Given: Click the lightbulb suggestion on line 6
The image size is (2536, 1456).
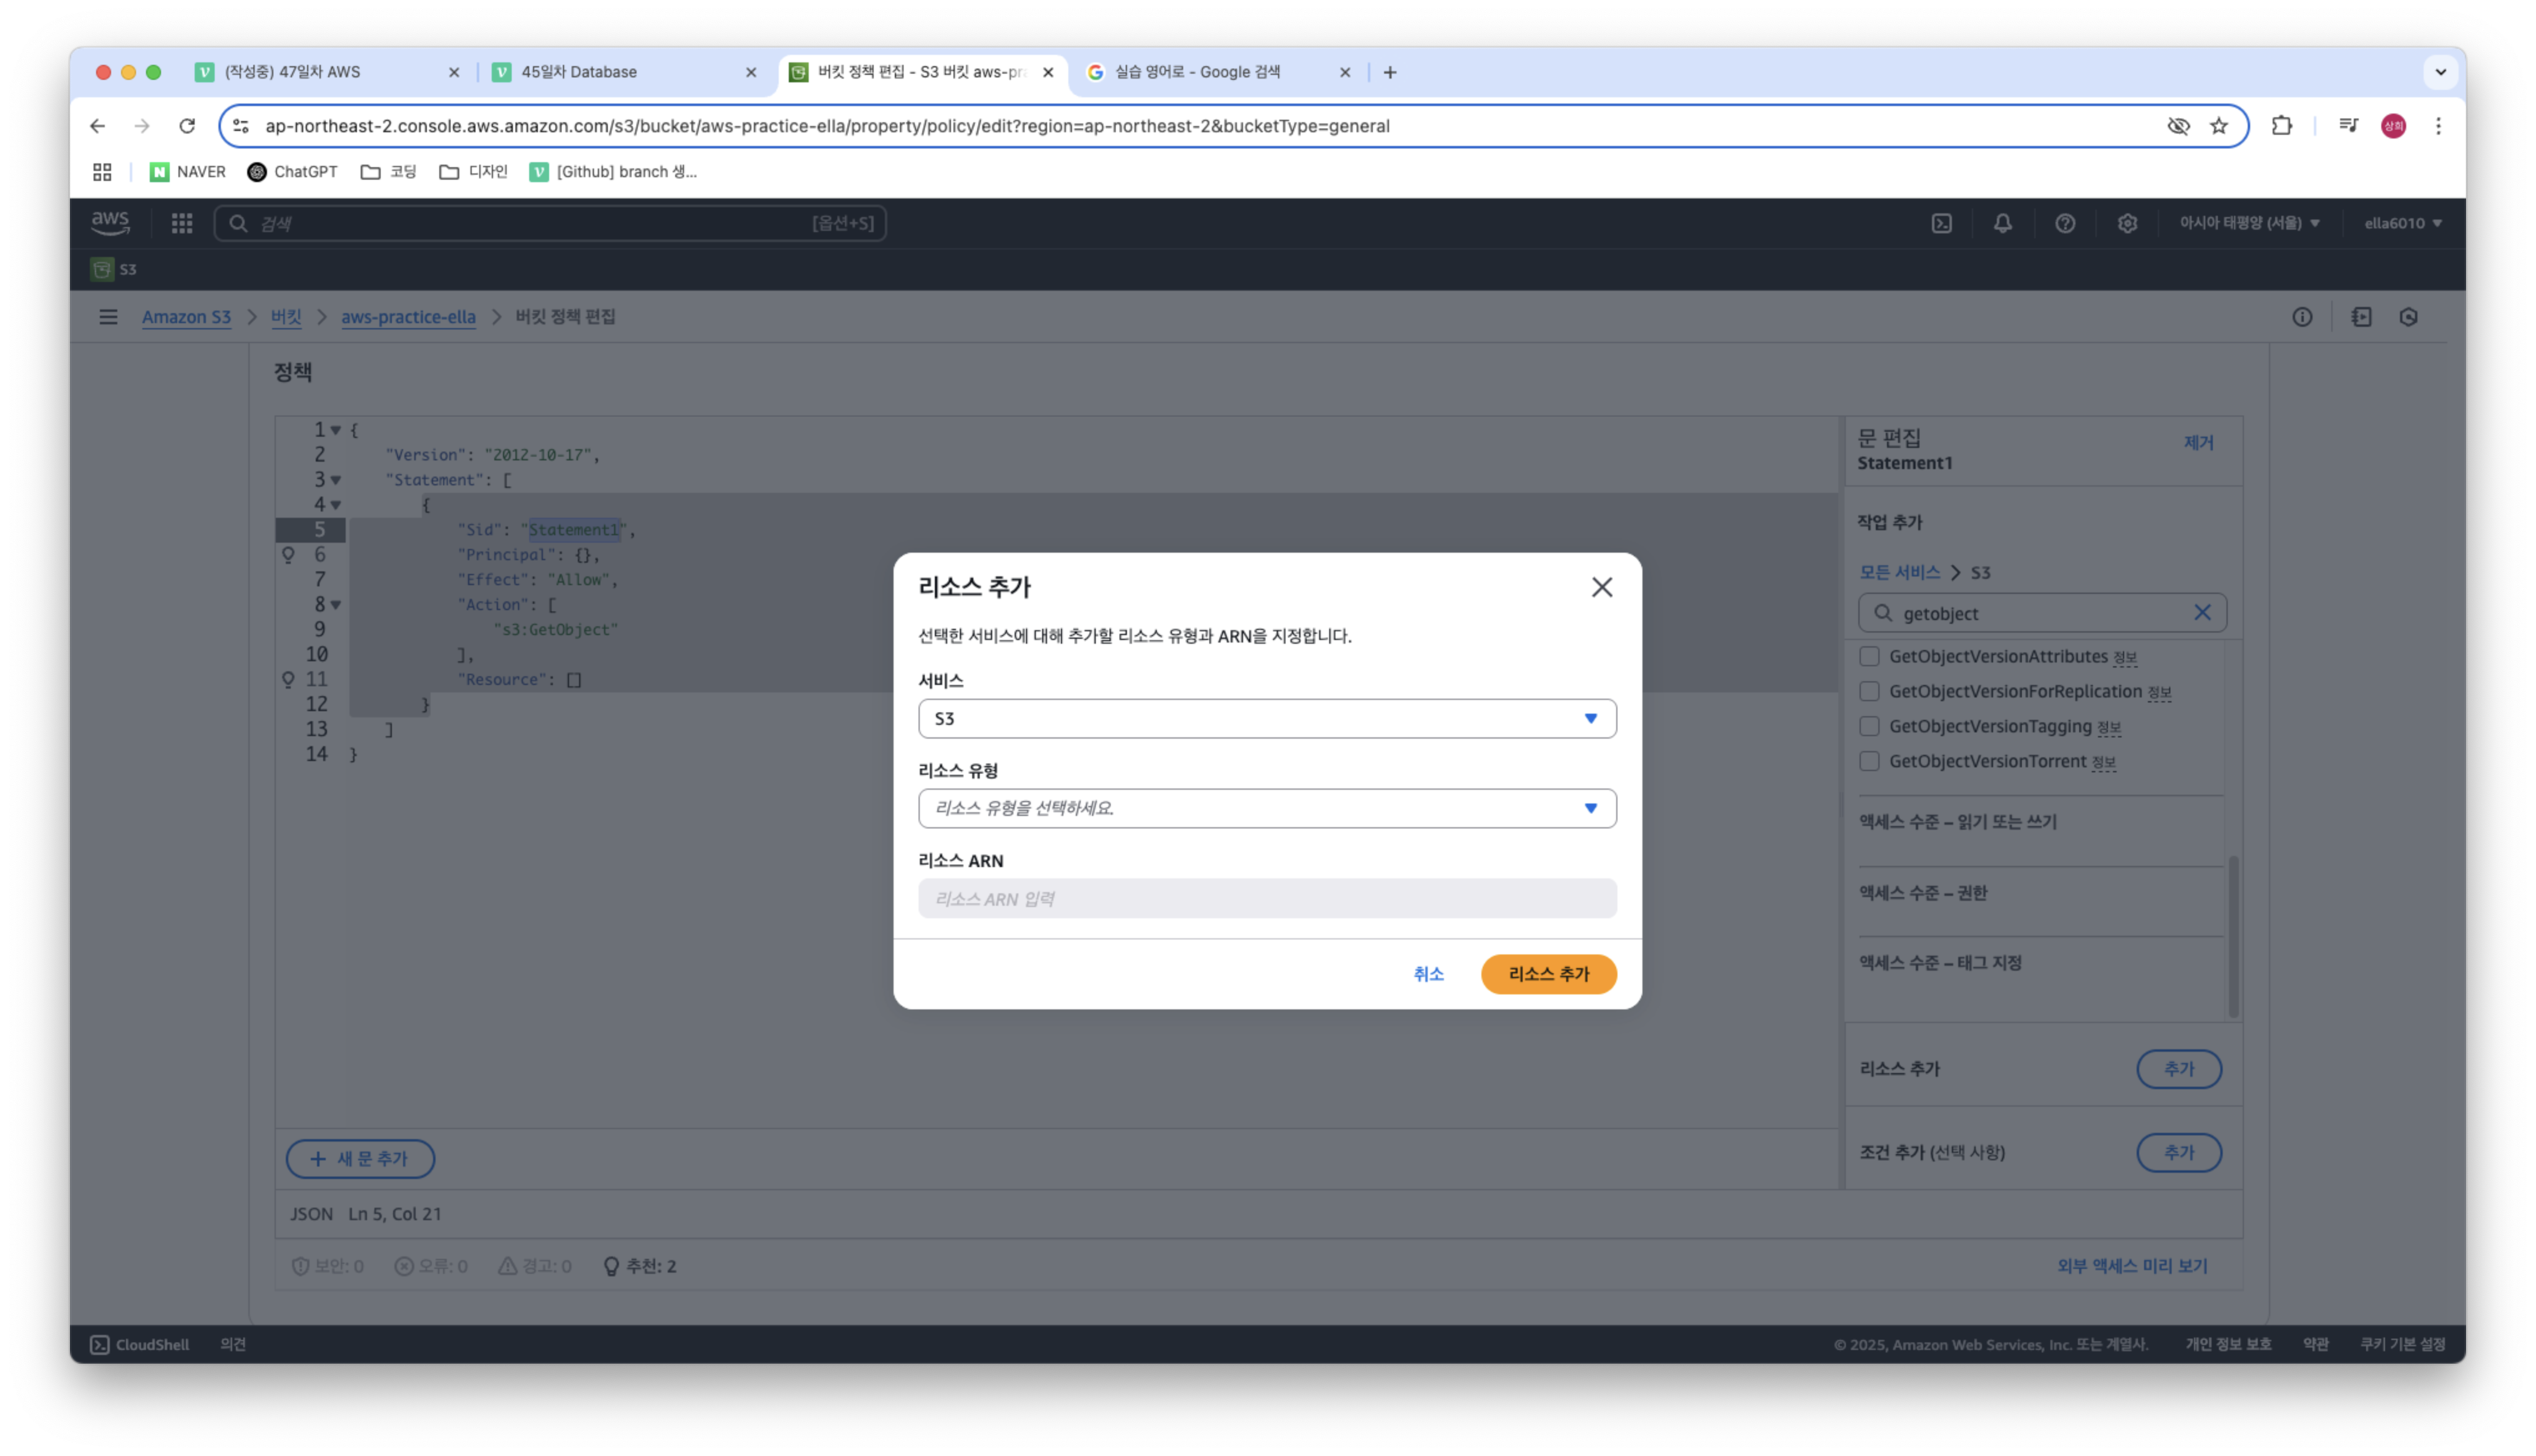Looking at the screenshot, I should click(x=288, y=555).
